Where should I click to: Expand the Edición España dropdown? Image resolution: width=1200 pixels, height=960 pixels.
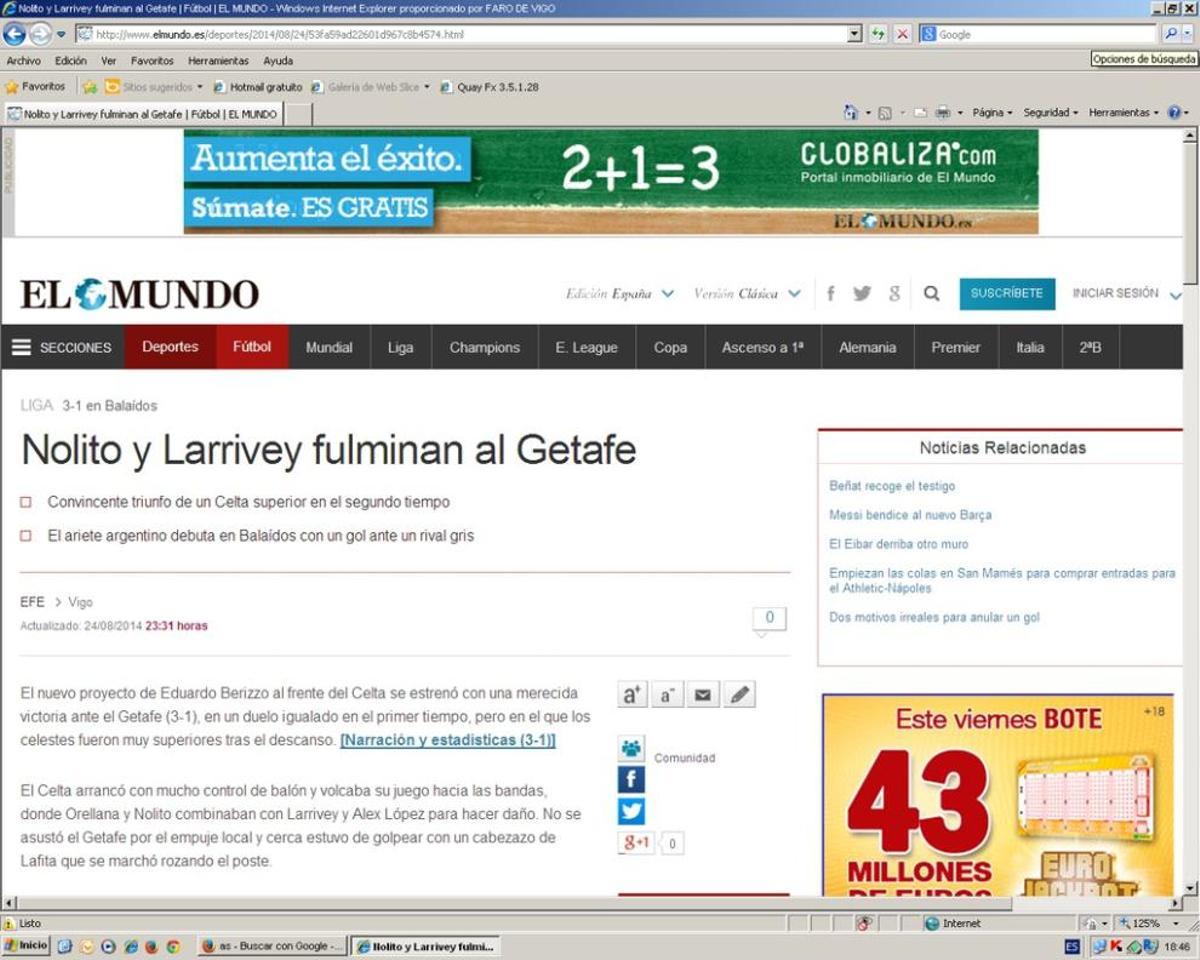(667, 294)
